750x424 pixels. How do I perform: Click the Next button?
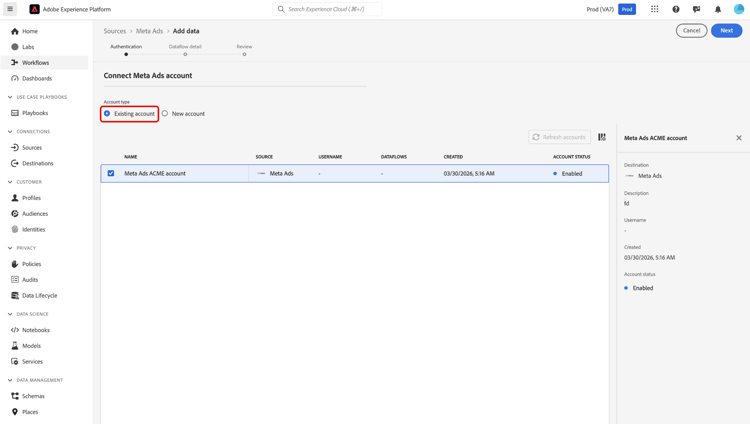[726, 31]
